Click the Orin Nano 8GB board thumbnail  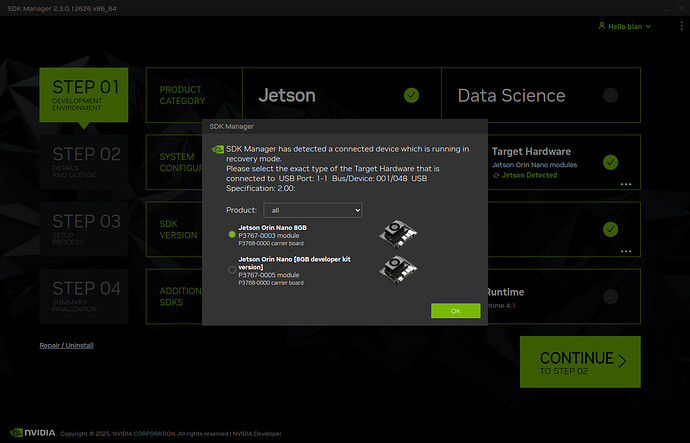398,234
